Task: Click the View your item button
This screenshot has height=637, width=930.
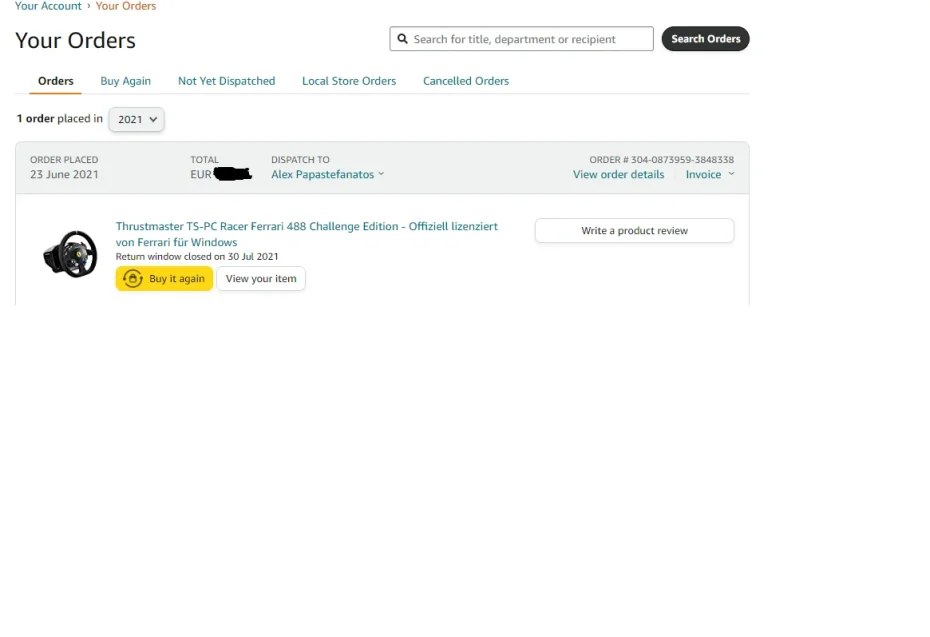Action: tap(261, 279)
